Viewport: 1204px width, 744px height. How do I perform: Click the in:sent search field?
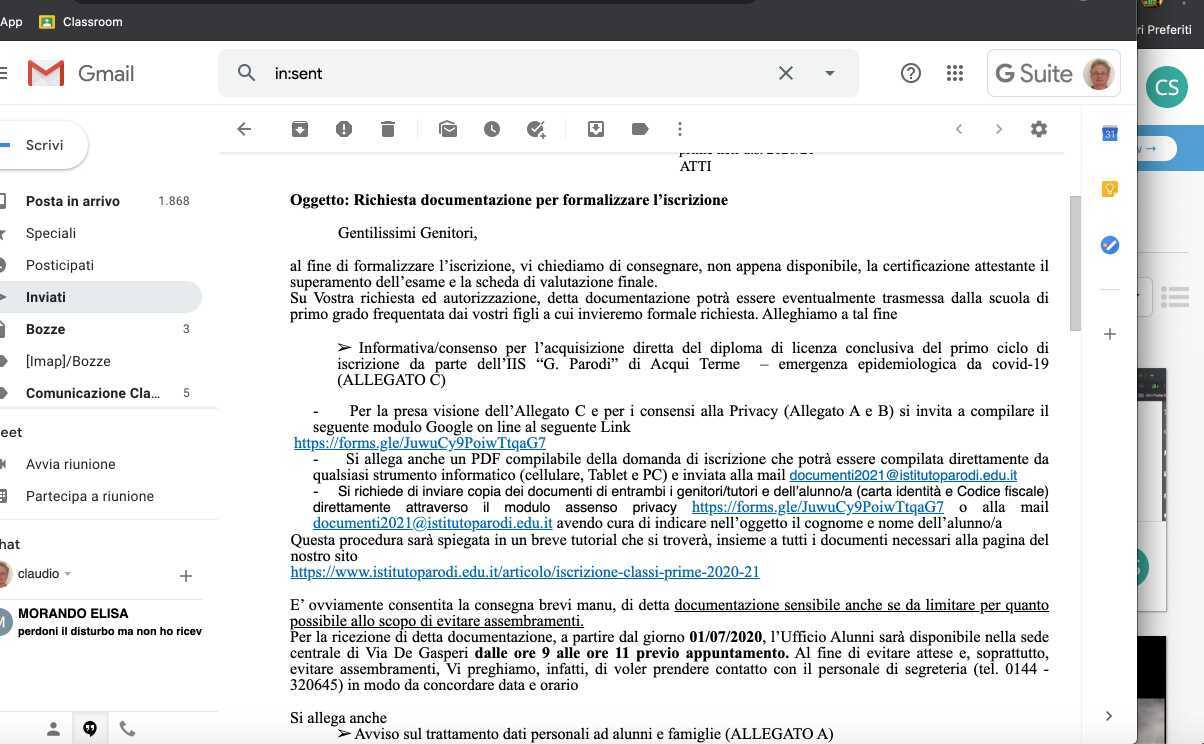pos(520,73)
